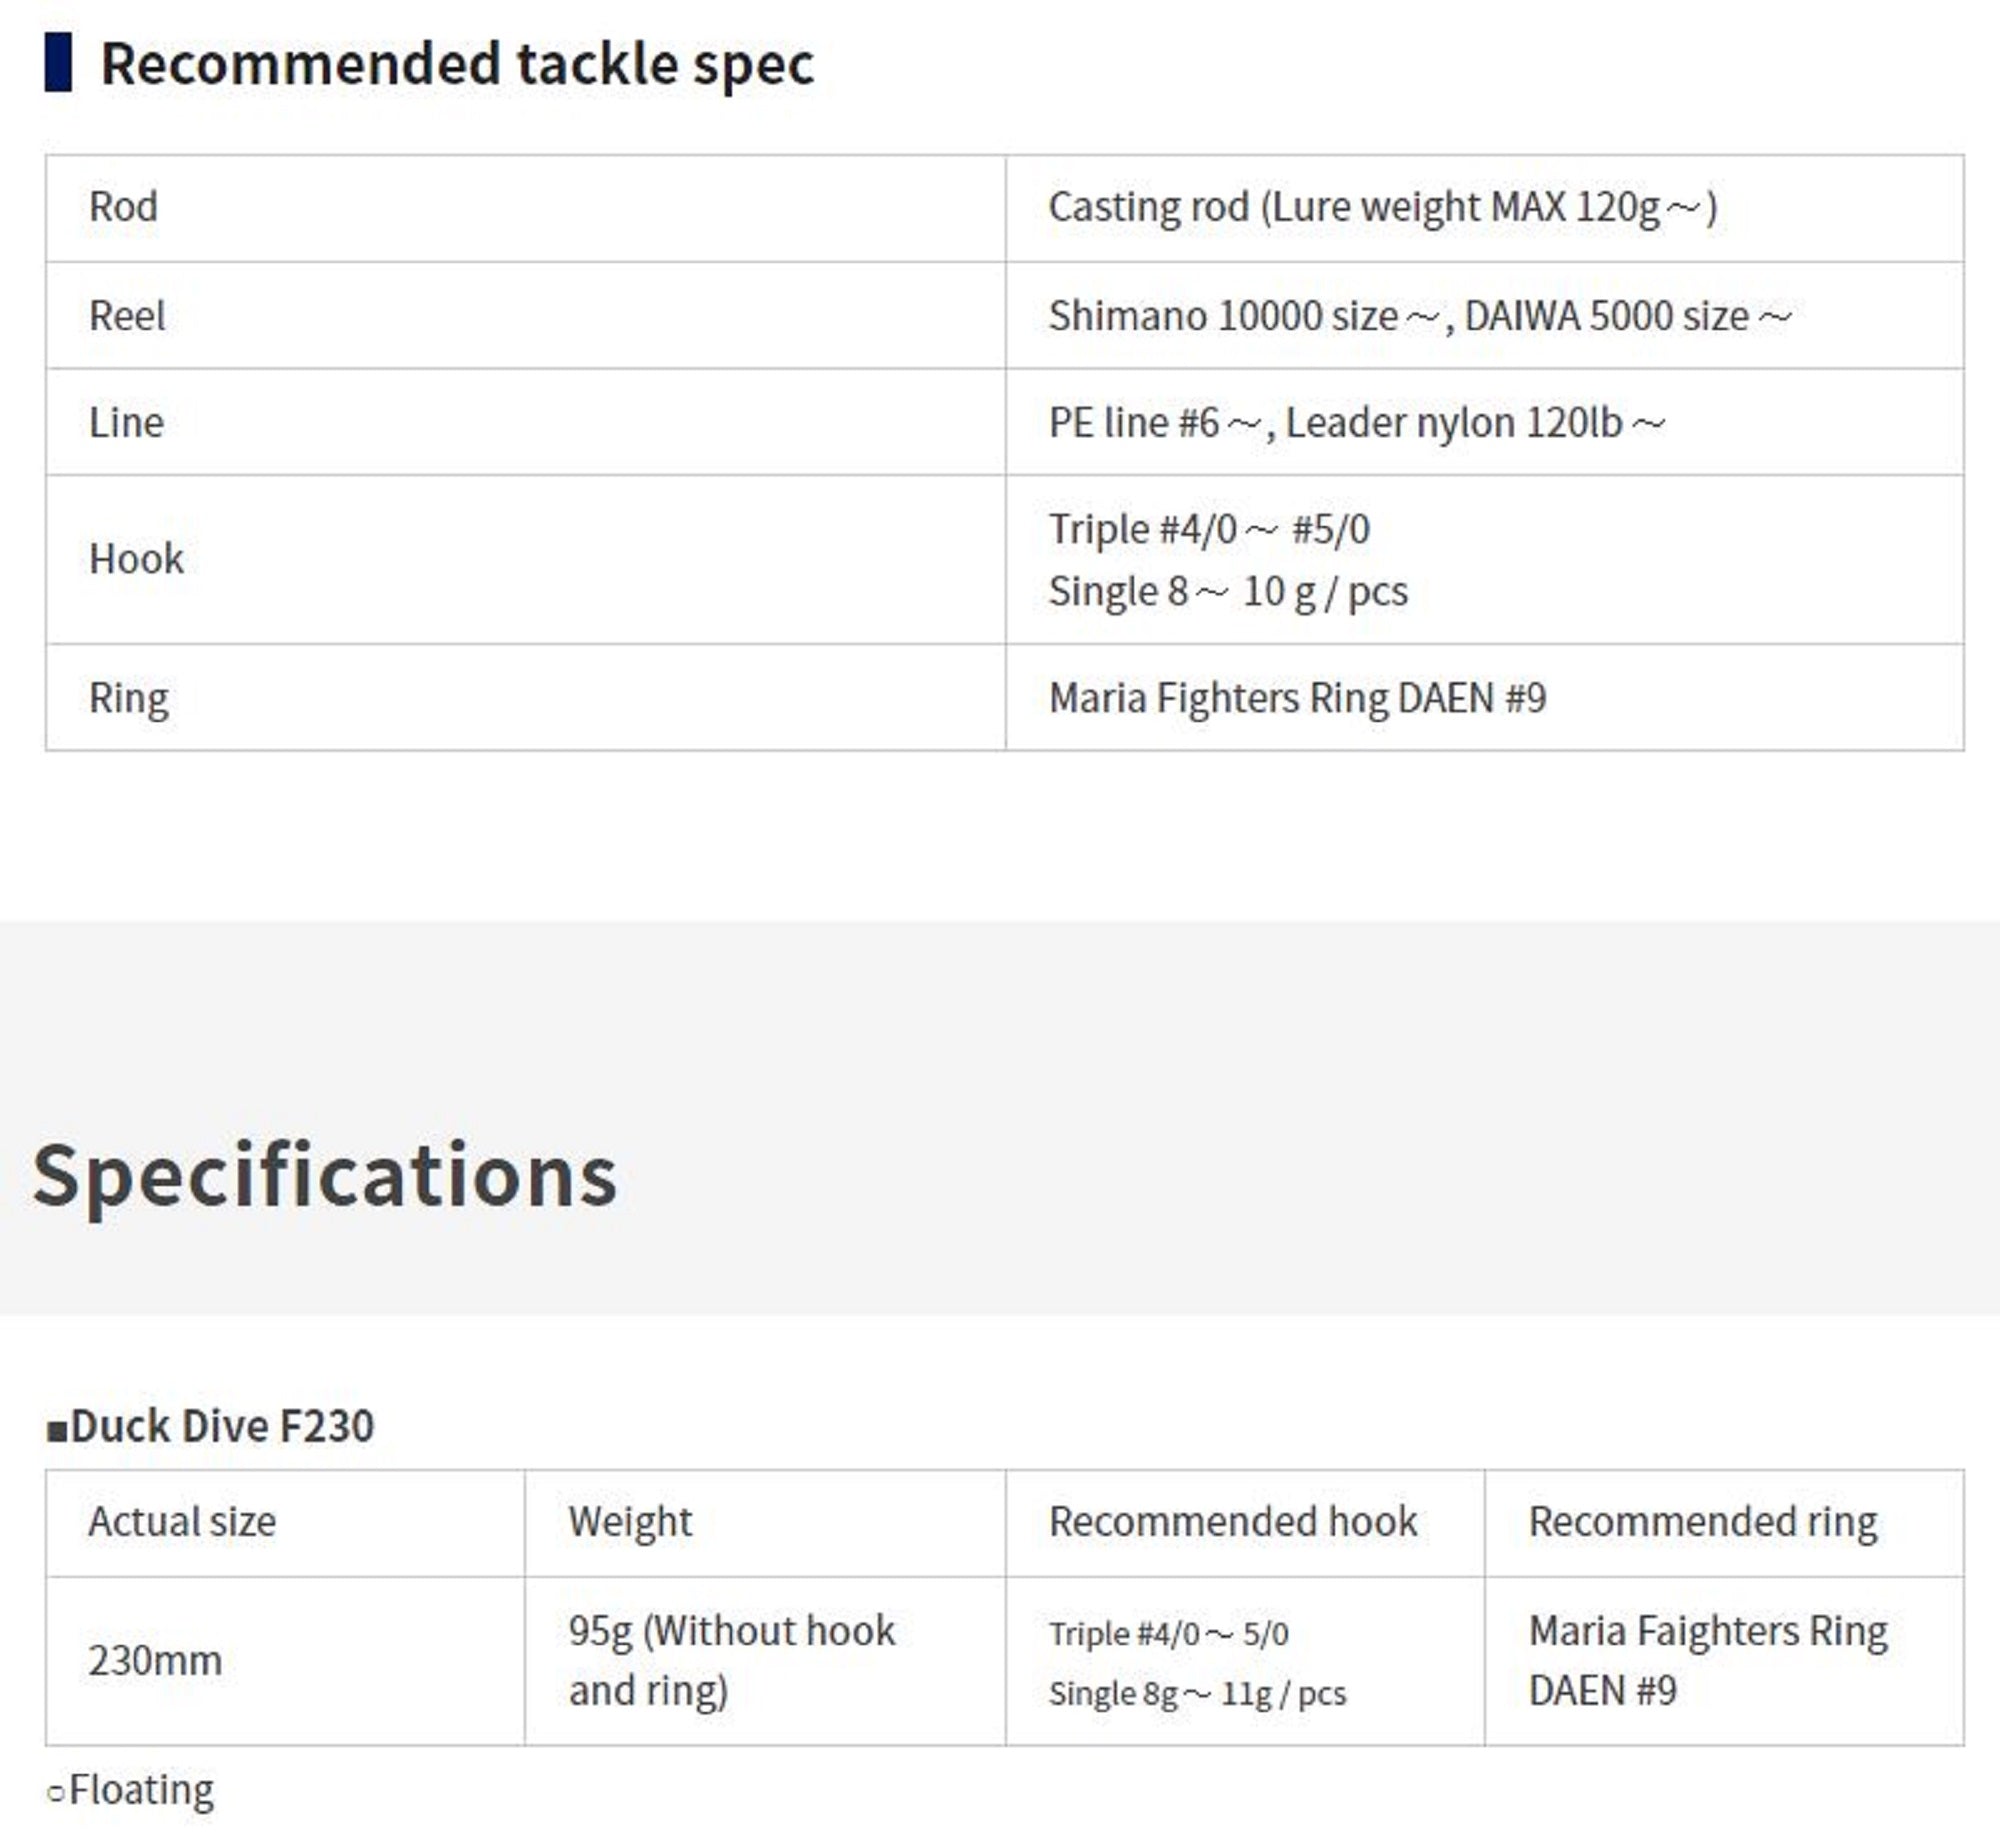Select the Reel row label
2000x1841 pixels.
[x=127, y=316]
